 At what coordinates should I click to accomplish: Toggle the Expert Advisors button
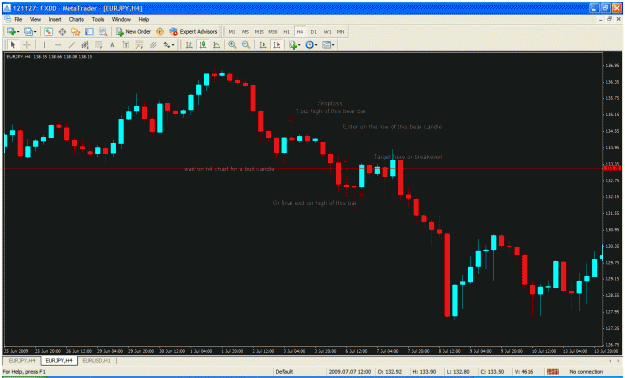[193, 32]
